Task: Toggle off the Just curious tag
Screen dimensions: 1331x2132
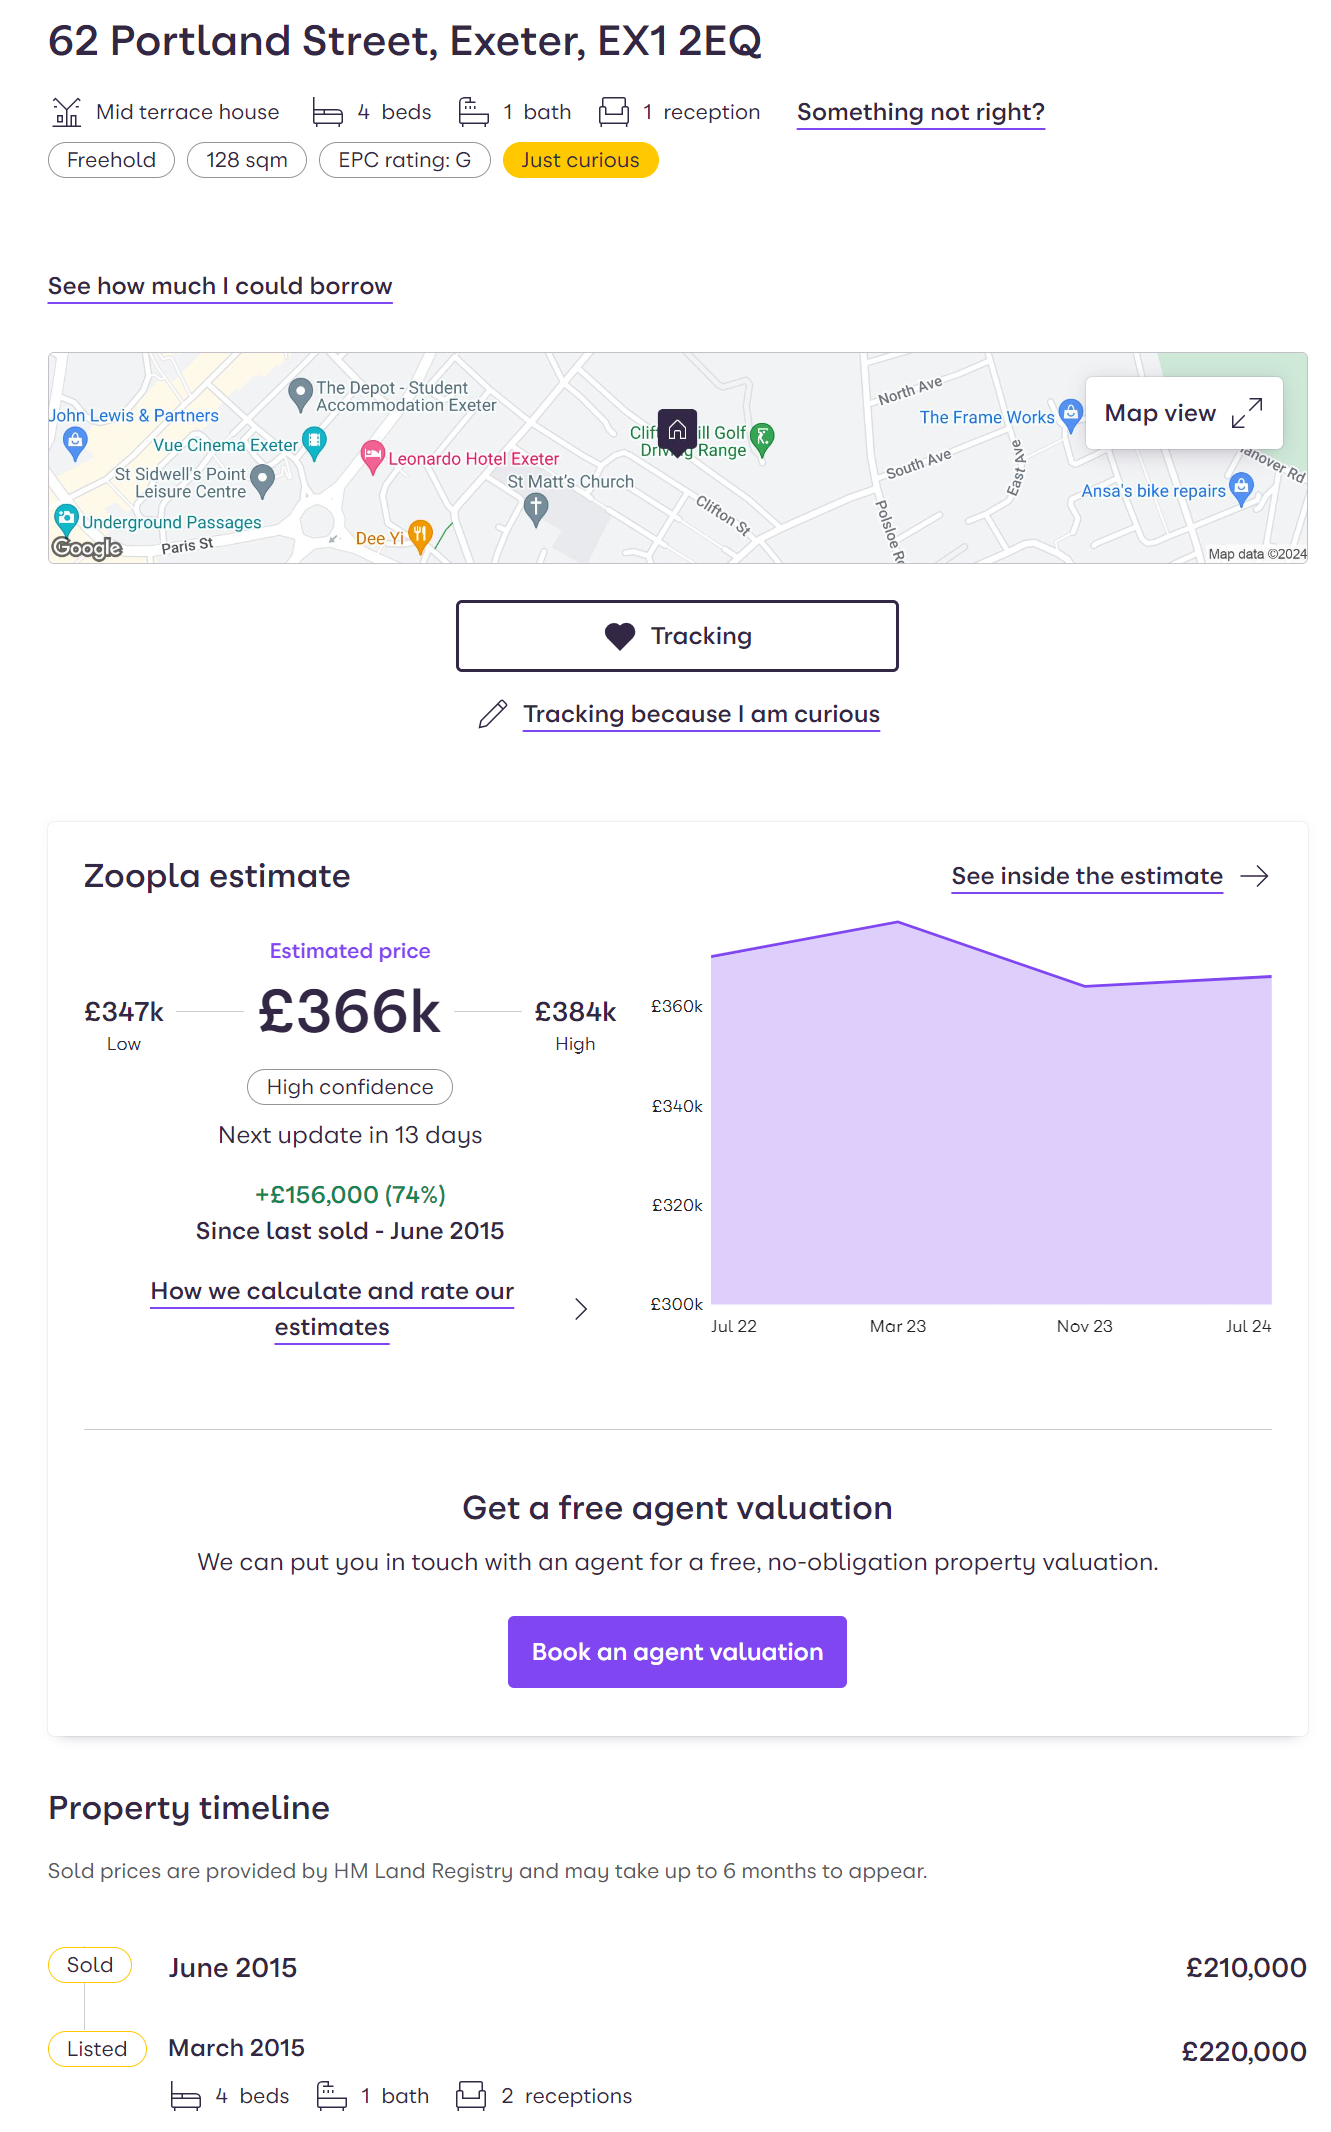Action: click(x=580, y=160)
